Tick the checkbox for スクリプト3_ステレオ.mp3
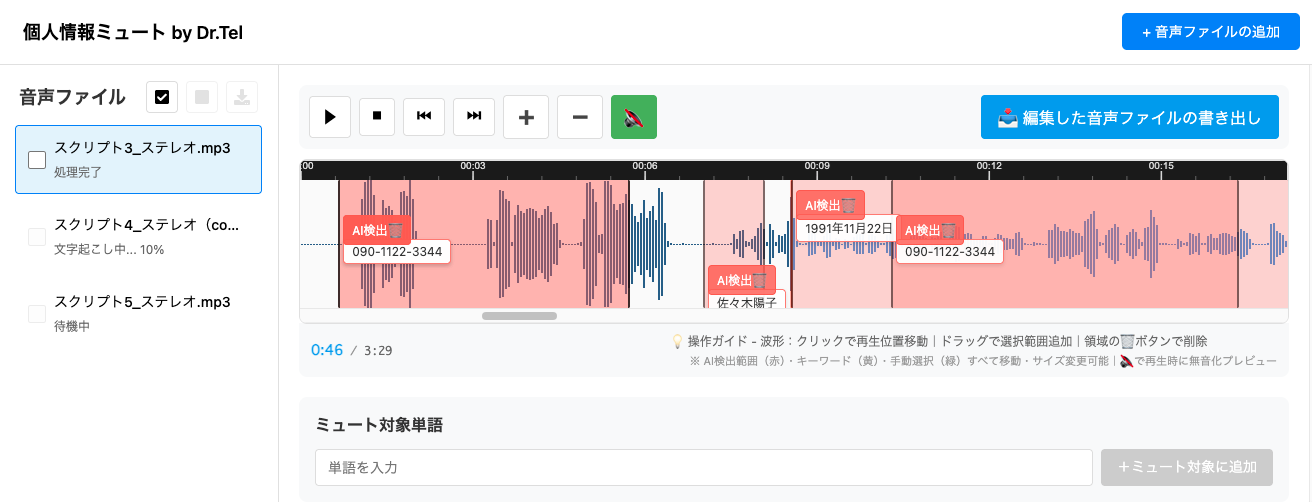Viewport: 1312px width, 502px height. click(37, 160)
